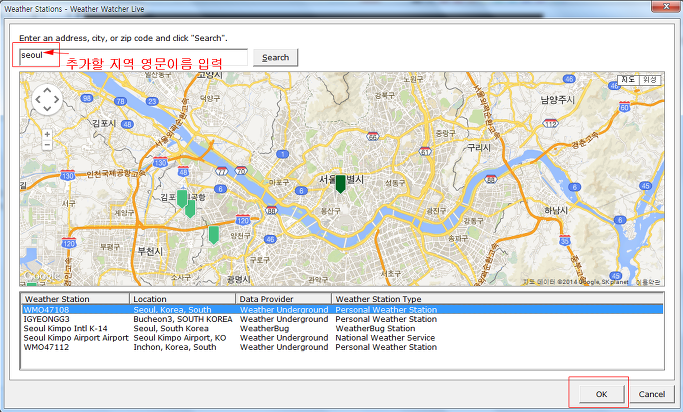Viewport: 683px width, 412px height.
Task: Switch map to 위성 satellite view
Action: coord(650,80)
